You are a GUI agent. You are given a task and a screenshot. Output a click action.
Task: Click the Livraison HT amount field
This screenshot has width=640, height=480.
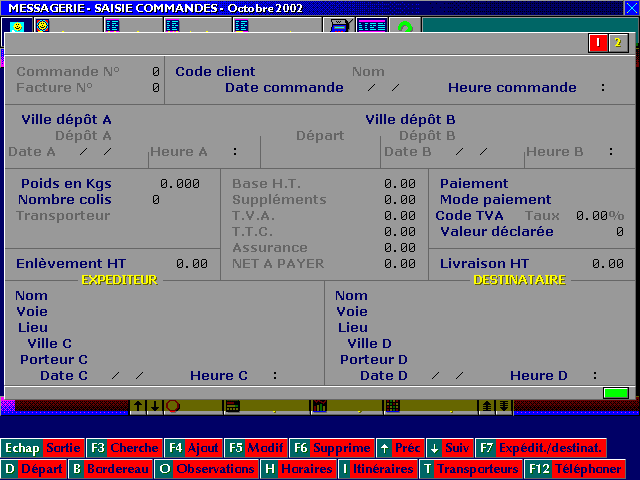pyautogui.click(x=608, y=264)
